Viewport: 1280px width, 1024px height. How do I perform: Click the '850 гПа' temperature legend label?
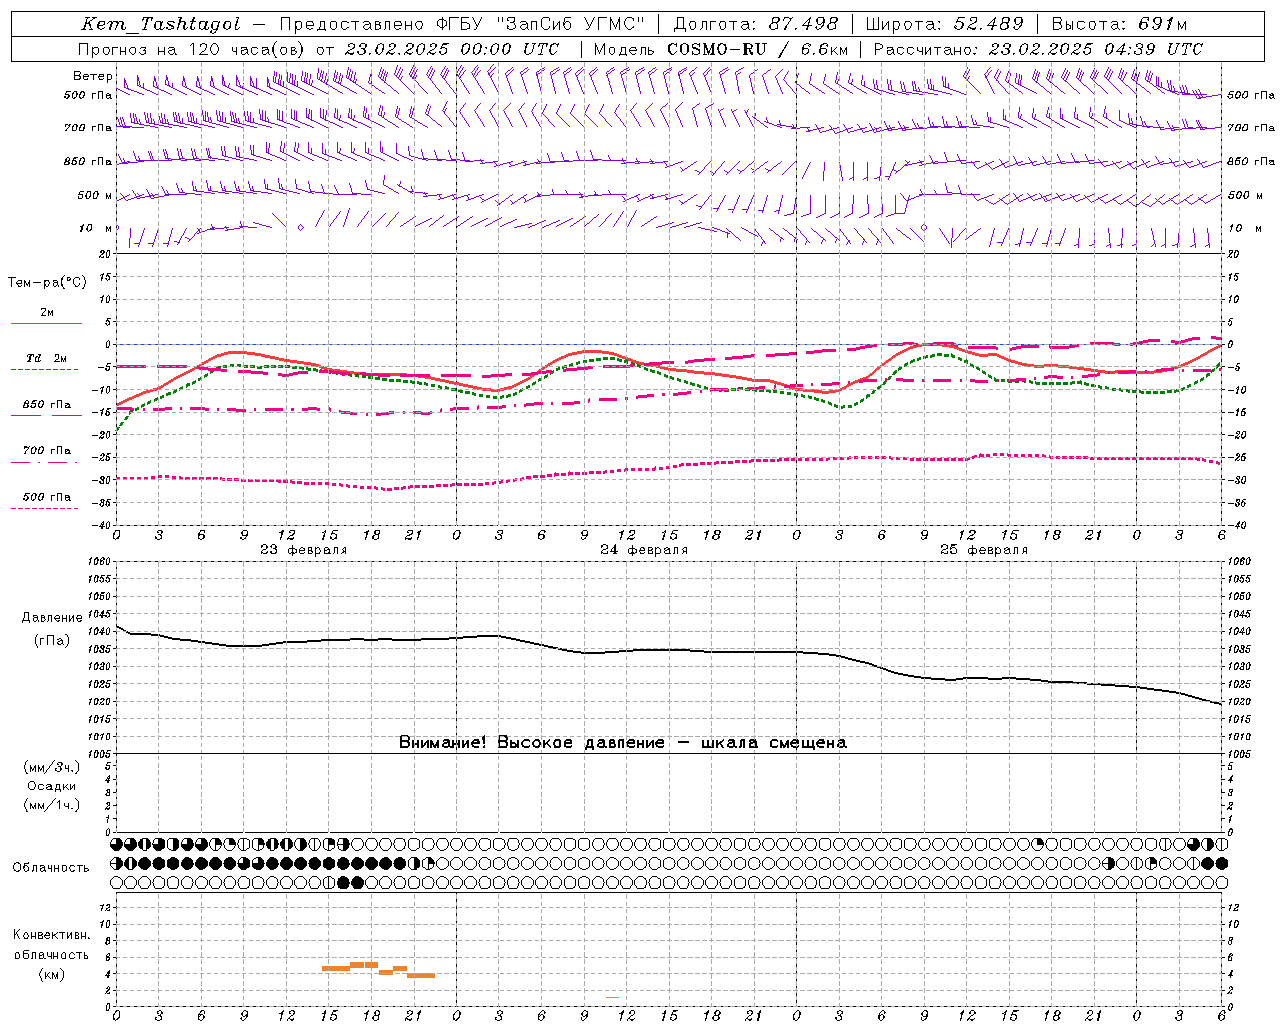47,404
